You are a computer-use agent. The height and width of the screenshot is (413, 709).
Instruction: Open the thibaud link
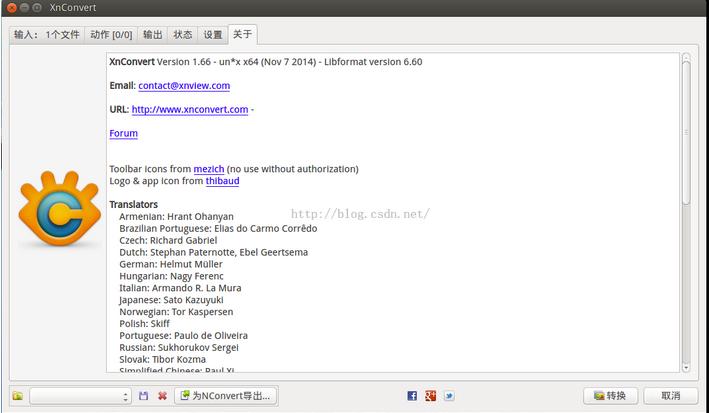tap(222, 181)
